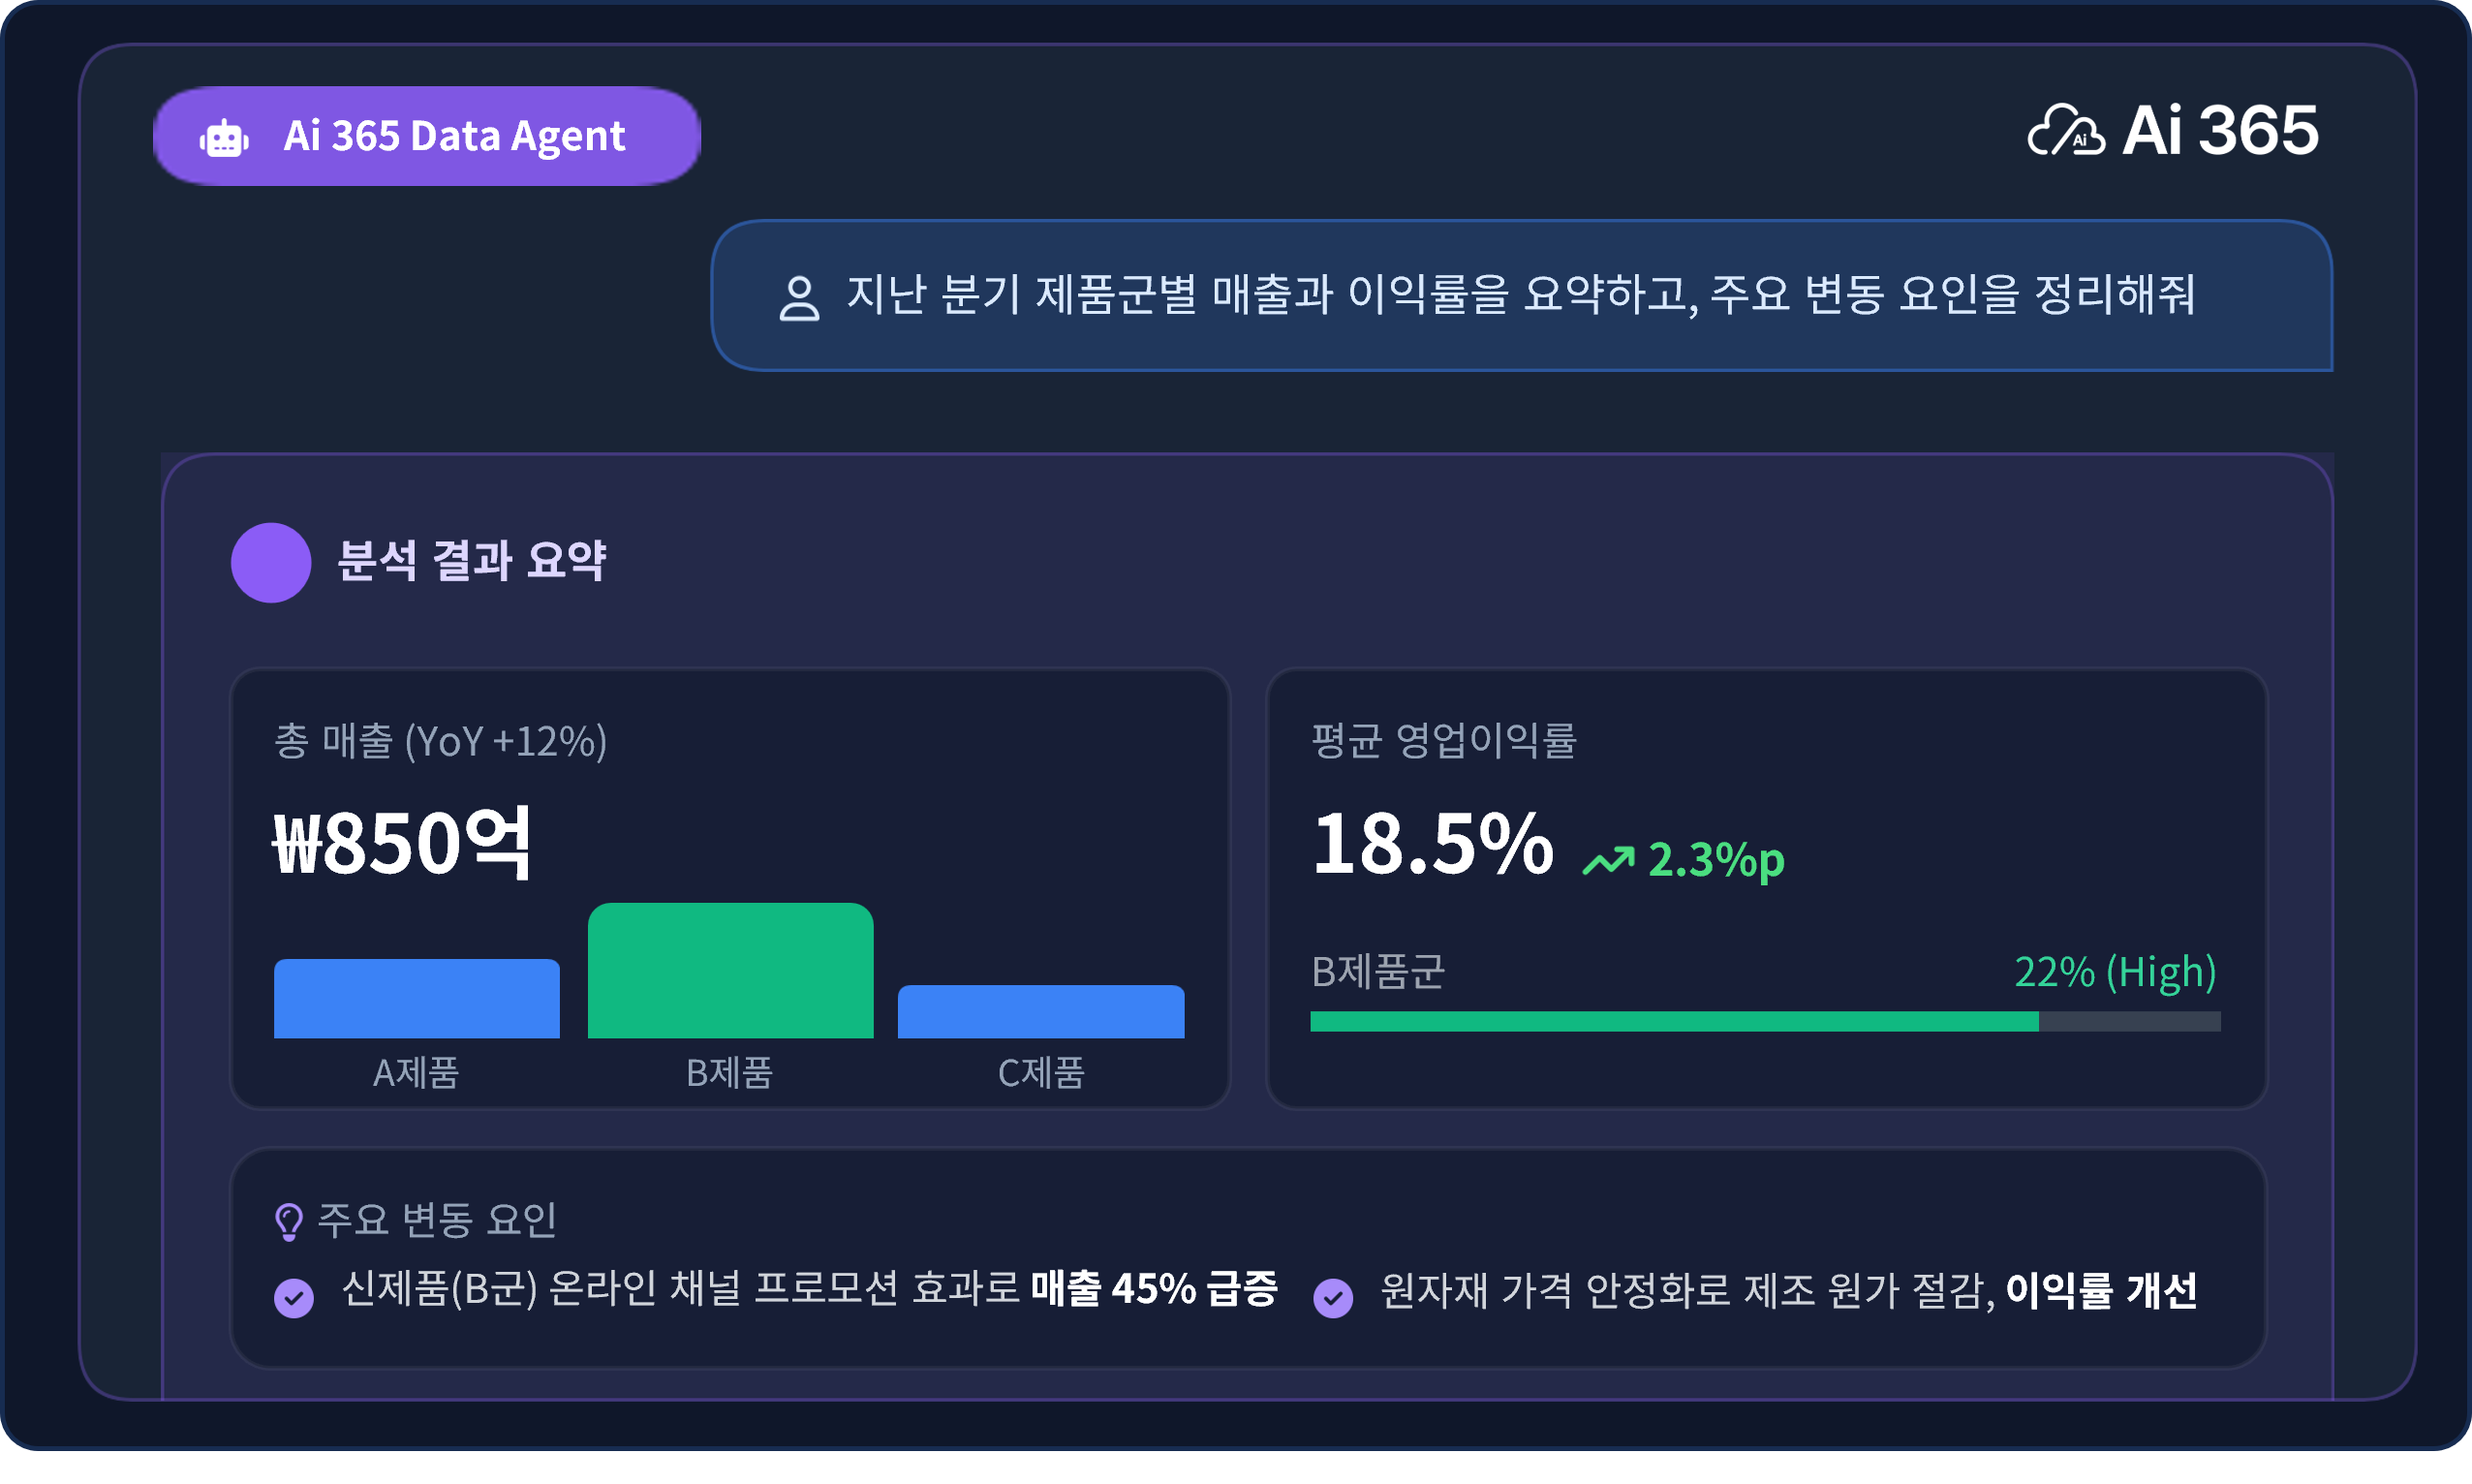Click the purple circle beside 분석 결과 요약
Image resolution: width=2472 pixels, height=1484 pixels.
(271, 562)
